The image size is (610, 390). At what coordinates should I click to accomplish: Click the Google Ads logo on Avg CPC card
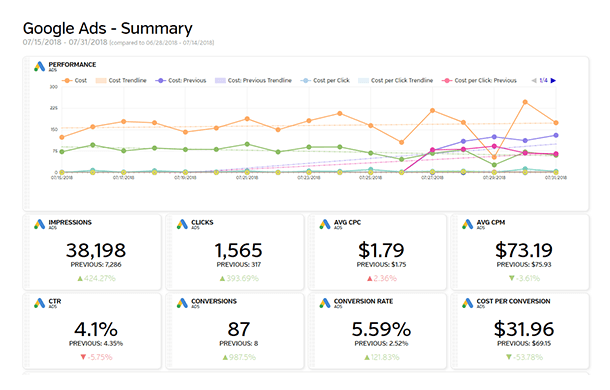325,224
